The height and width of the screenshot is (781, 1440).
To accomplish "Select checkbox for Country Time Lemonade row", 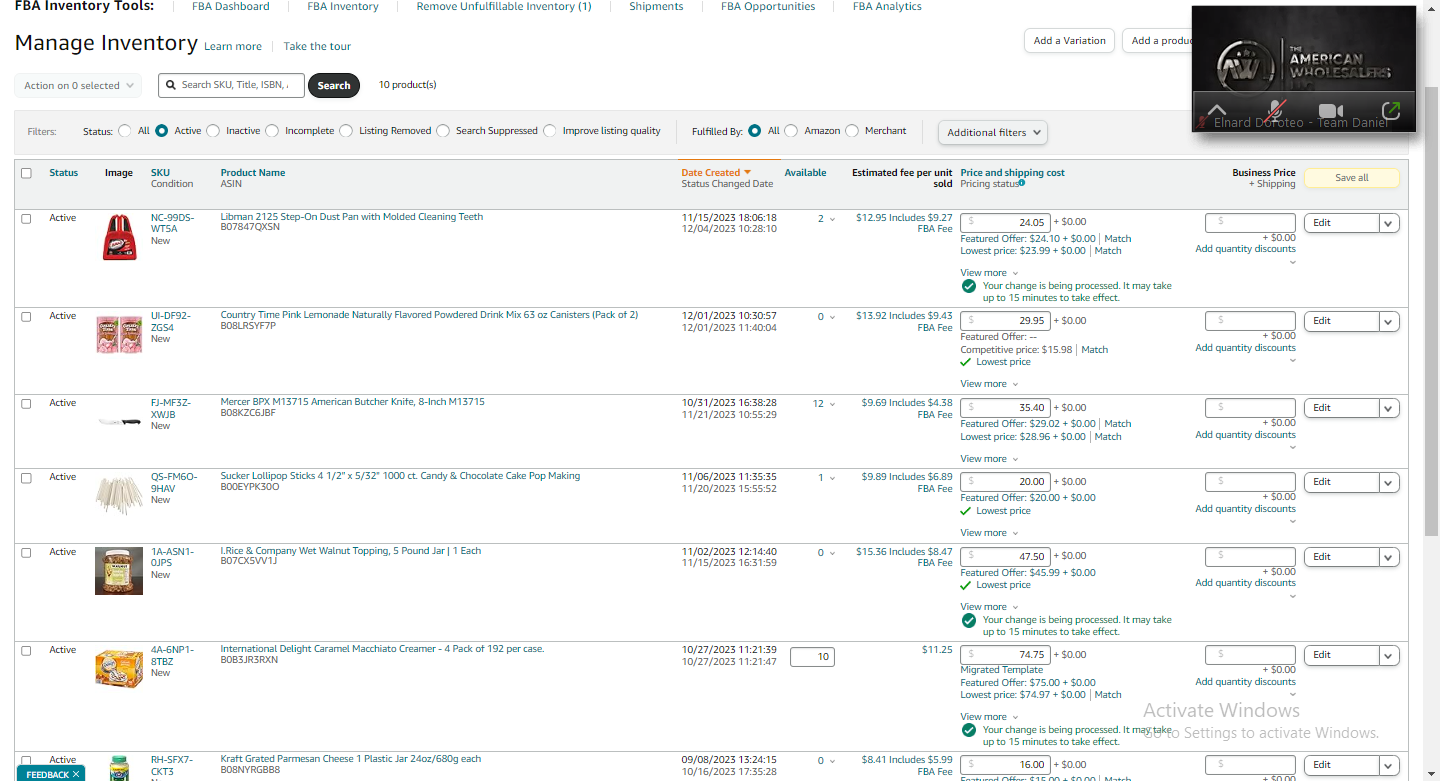I will [27, 316].
